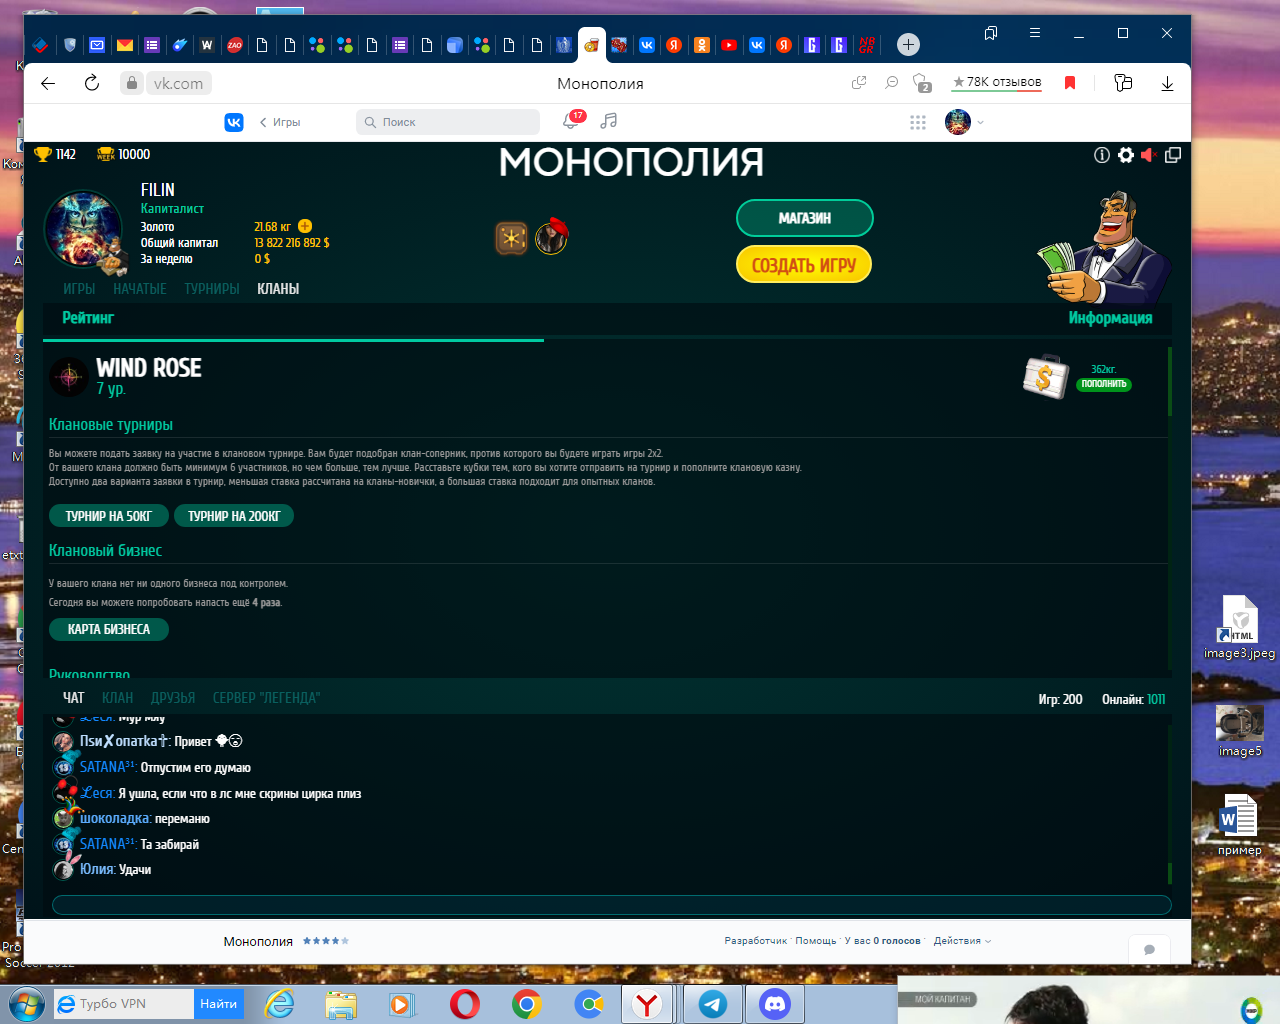Open VK notifications bell icon

point(571,122)
